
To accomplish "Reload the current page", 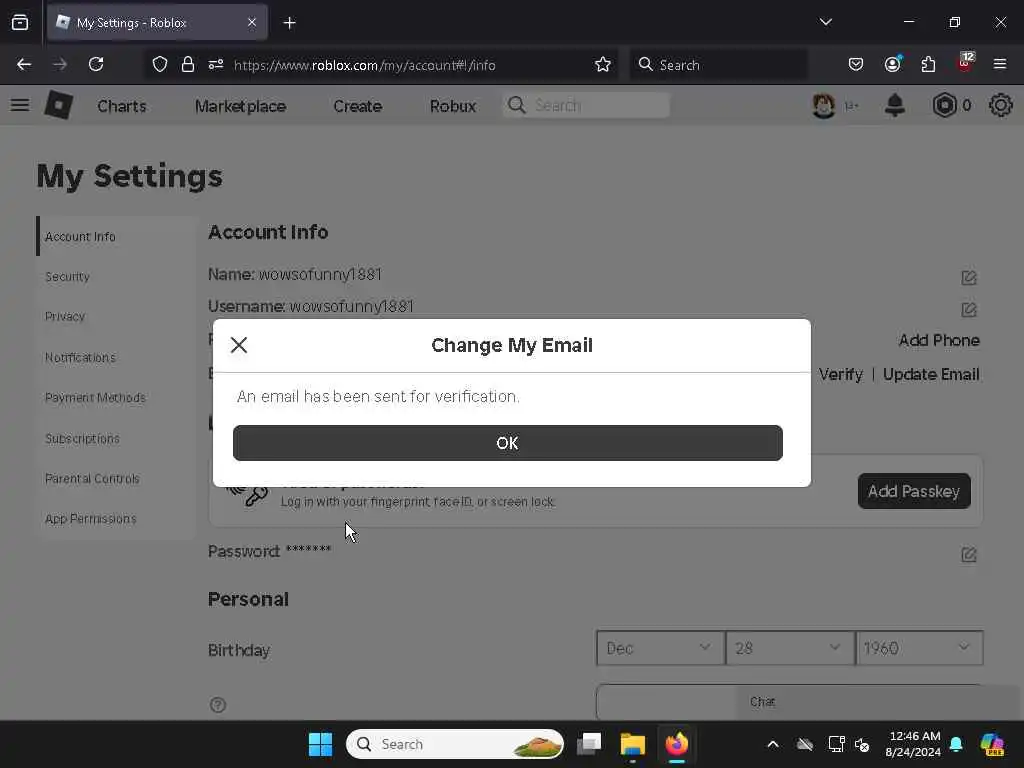I will point(96,64).
